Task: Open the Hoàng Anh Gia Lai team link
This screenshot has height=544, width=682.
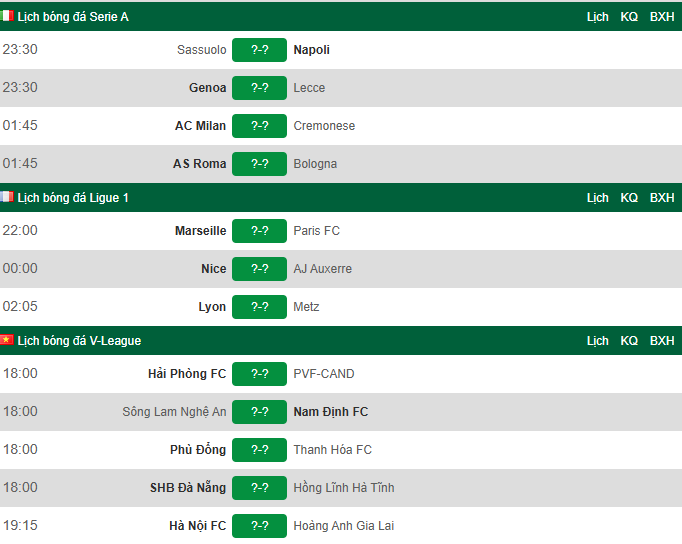Action: (x=344, y=525)
